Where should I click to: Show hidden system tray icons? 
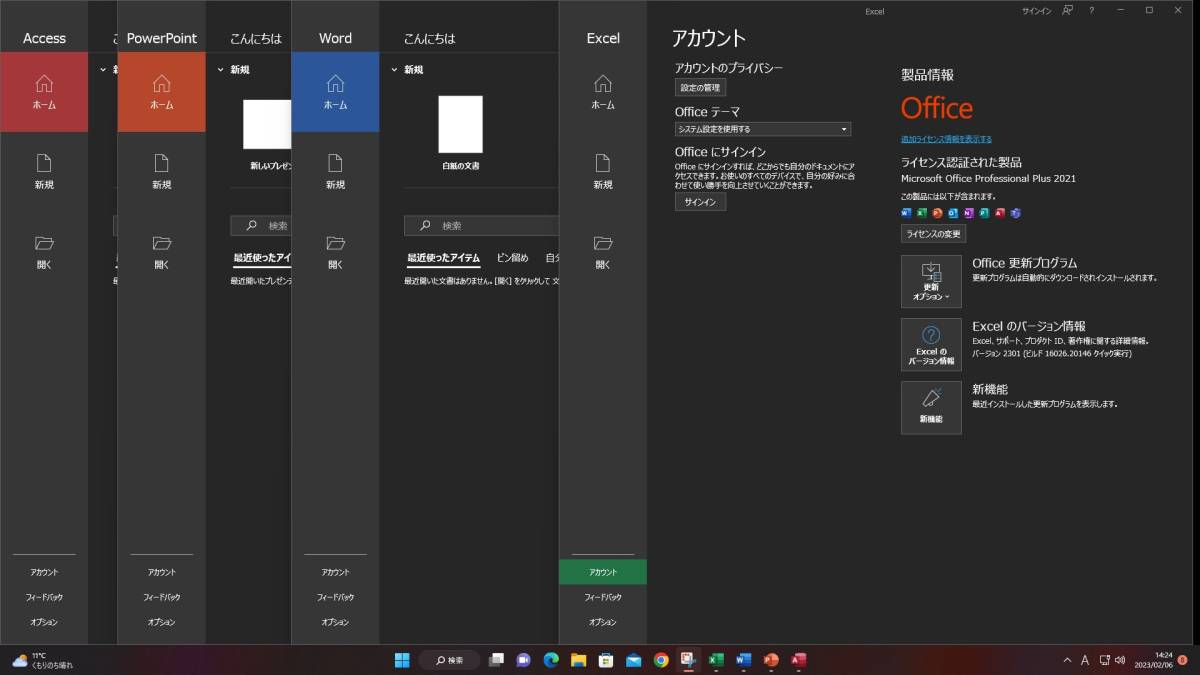(1067, 660)
